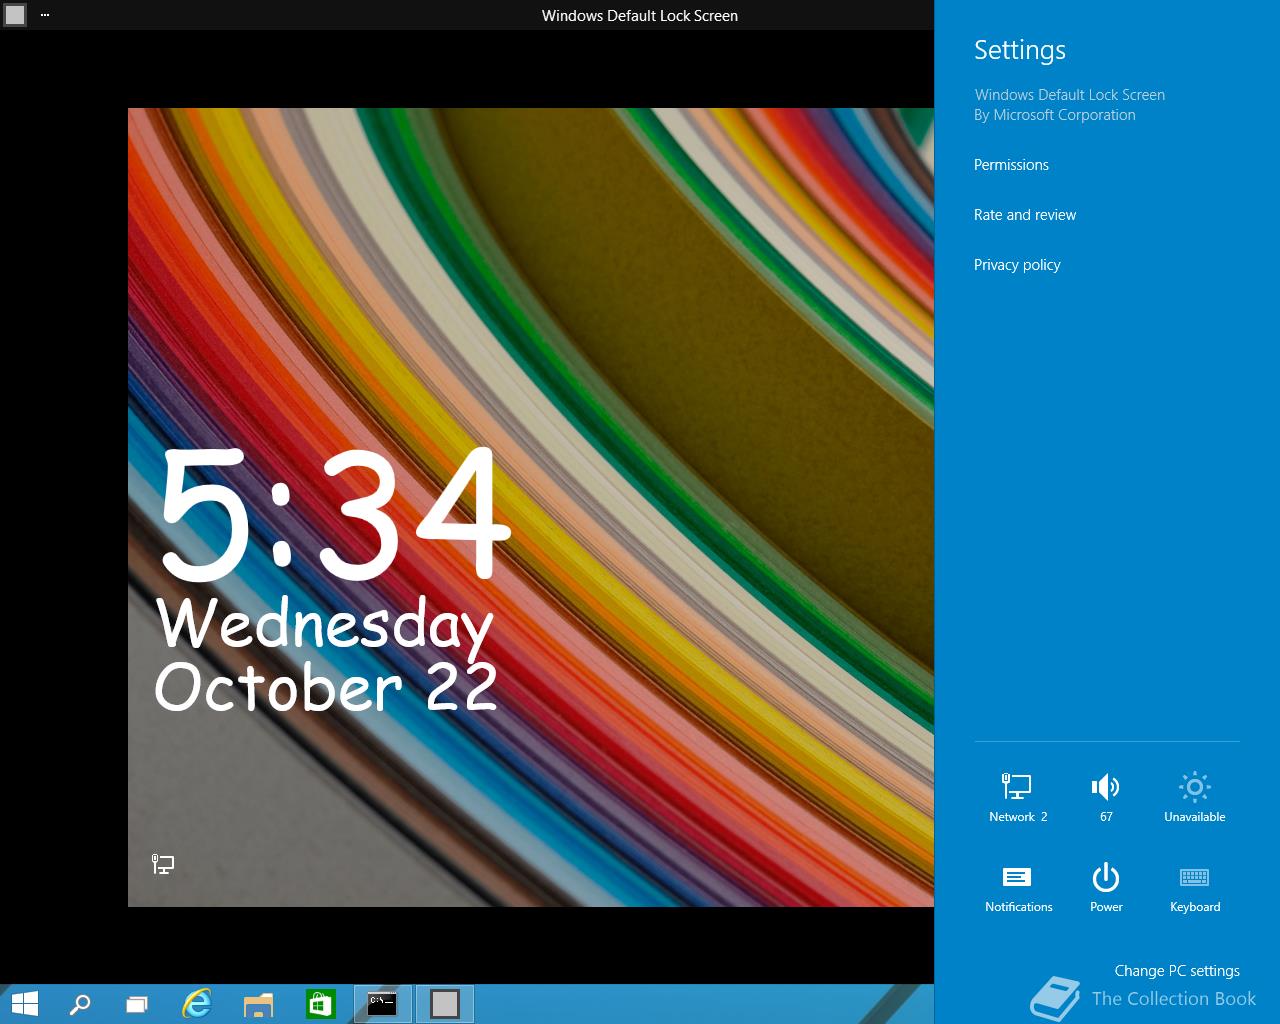Viewport: 1280px width, 1024px height.
Task: Click the Settings heading
Action: tap(1020, 50)
